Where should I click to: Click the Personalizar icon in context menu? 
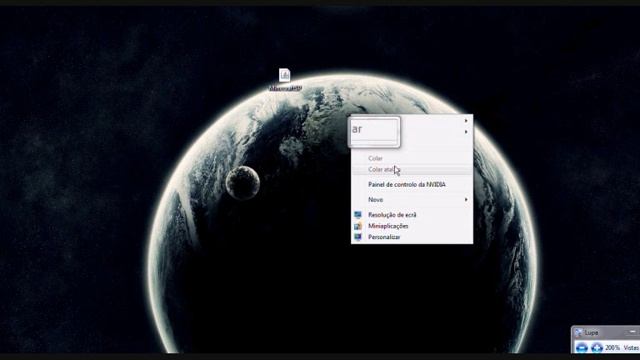click(x=358, y=237)
